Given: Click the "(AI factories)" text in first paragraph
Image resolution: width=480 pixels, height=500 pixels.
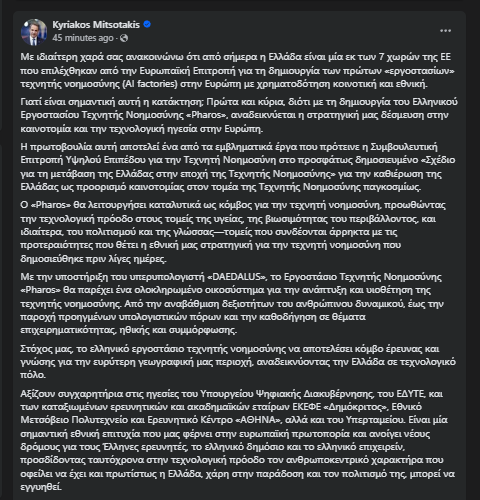Looking at the screenshot, I should 150,84.
